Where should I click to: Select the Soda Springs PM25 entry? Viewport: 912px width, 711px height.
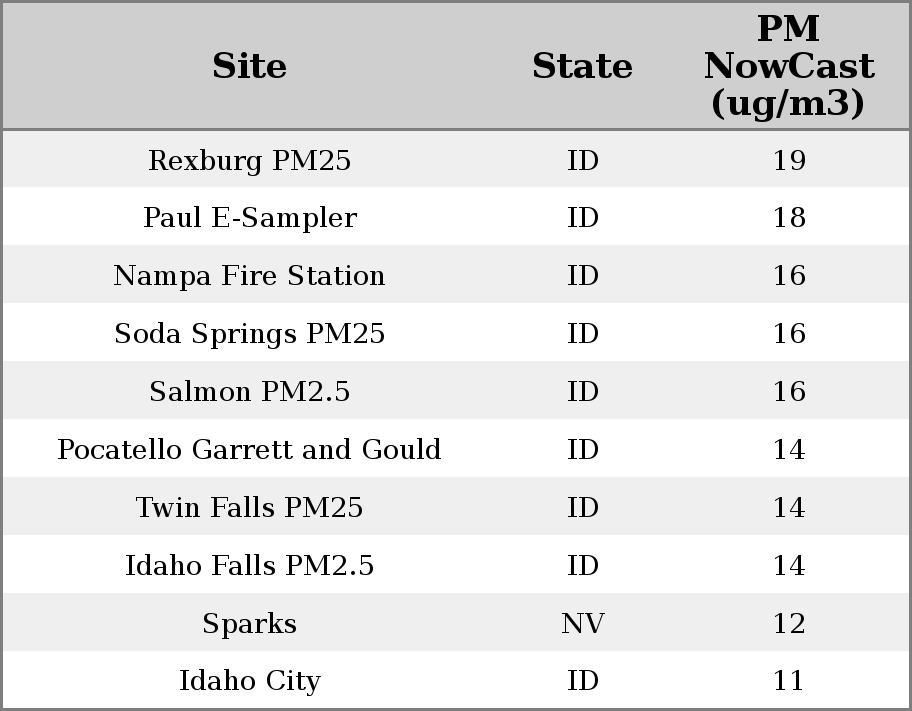tap(249, 334)
